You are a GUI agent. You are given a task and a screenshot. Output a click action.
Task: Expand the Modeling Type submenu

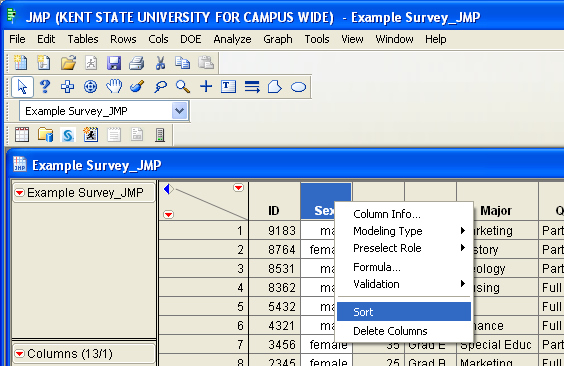(404, 231)
